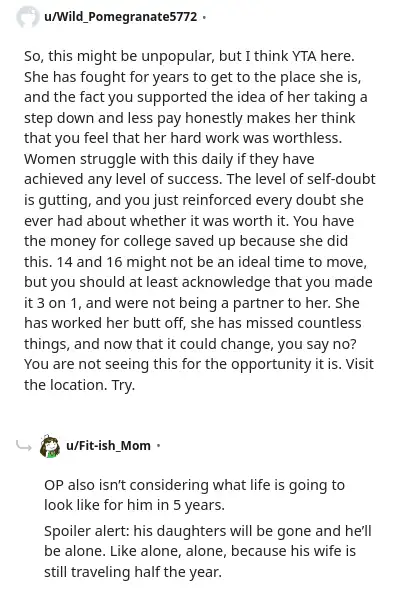Click the phrase 'it 3 on 1'
The image size is (400, 608).
tap(52, 303)
